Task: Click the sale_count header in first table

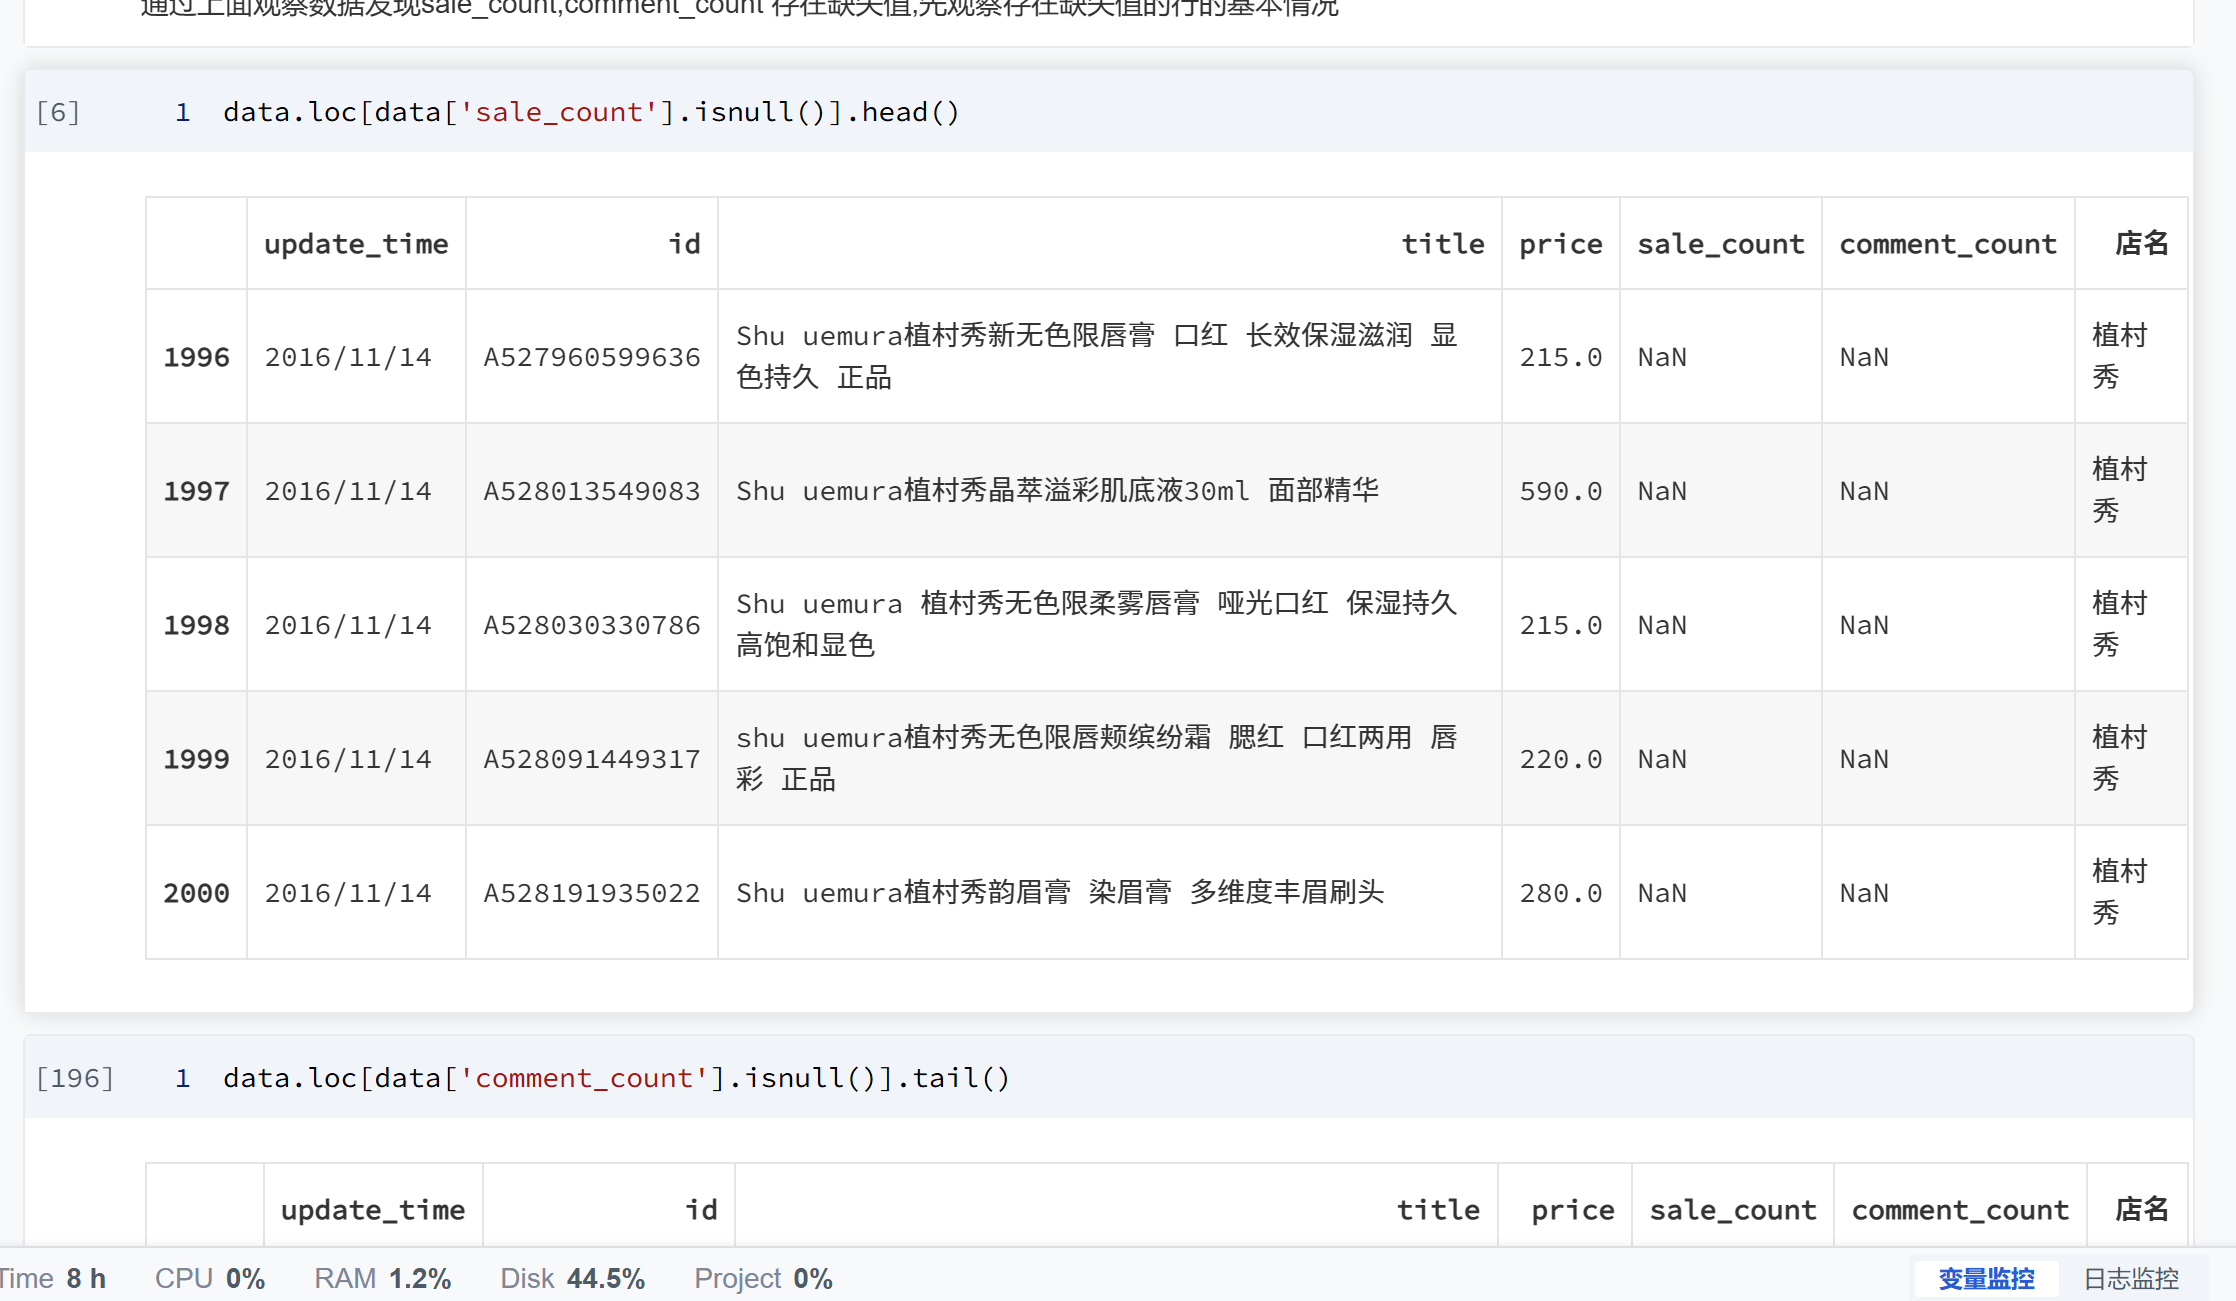Action: coord(1720,244)
